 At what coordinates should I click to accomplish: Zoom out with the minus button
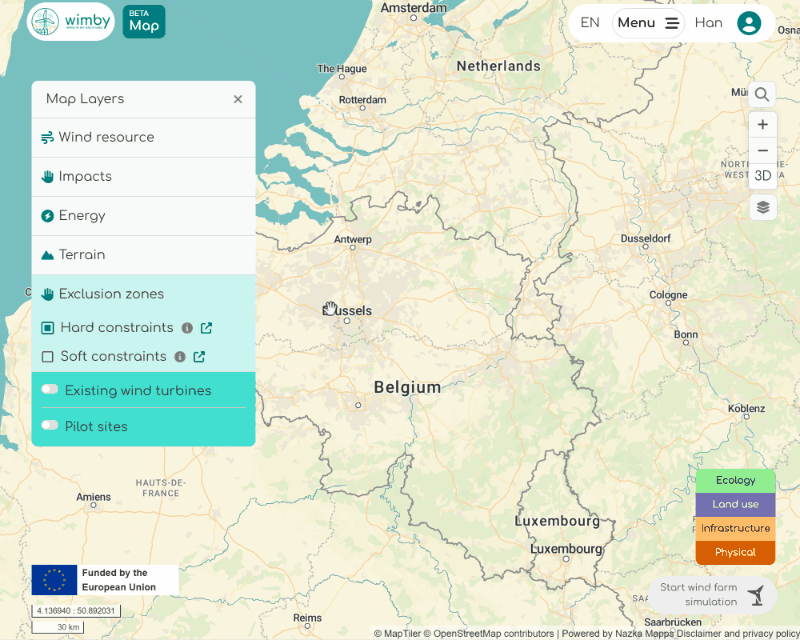762,151
